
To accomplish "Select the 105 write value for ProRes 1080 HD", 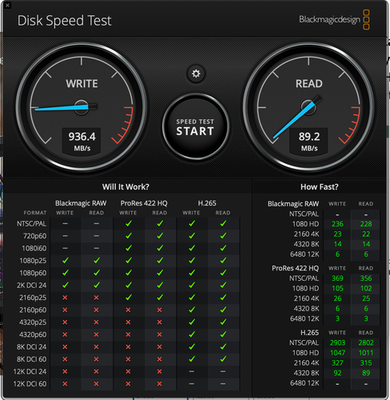I will click(337, 288).
